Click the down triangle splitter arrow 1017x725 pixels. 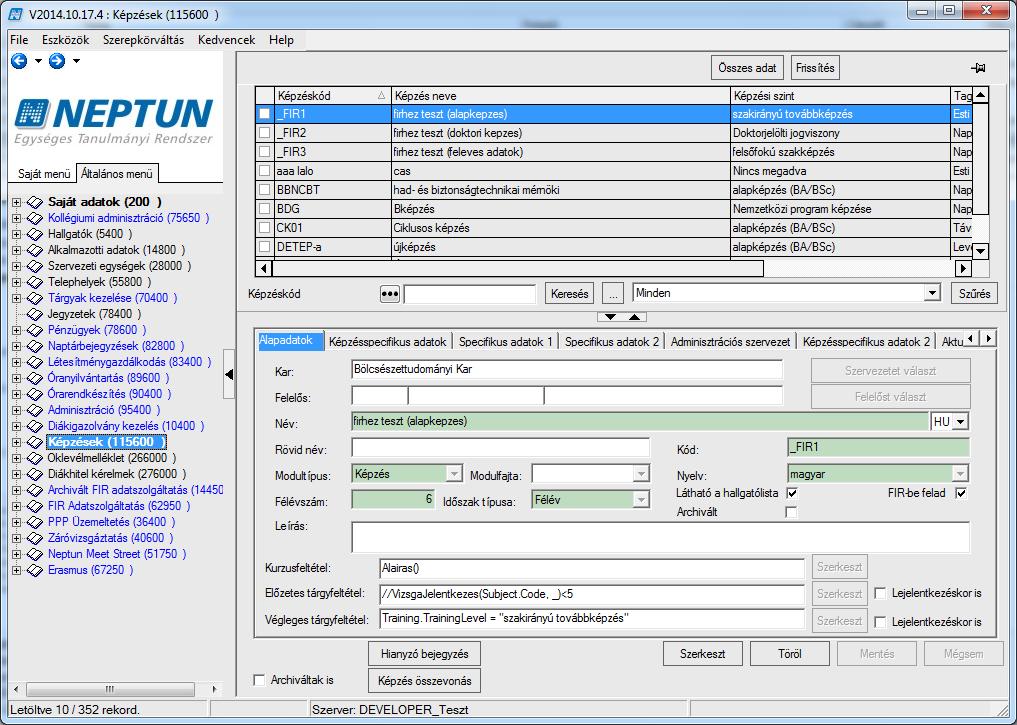(x=610, y=317)
